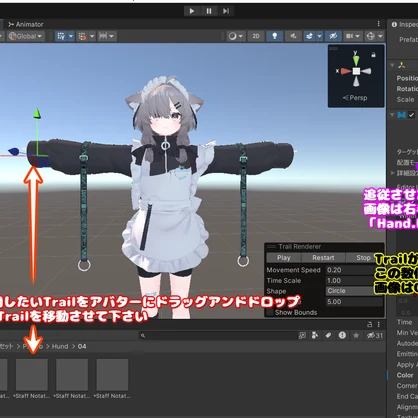This screenshot has width=418, height=418.
Task: Open the Global handle rotation dropdown
Action: 25,36
